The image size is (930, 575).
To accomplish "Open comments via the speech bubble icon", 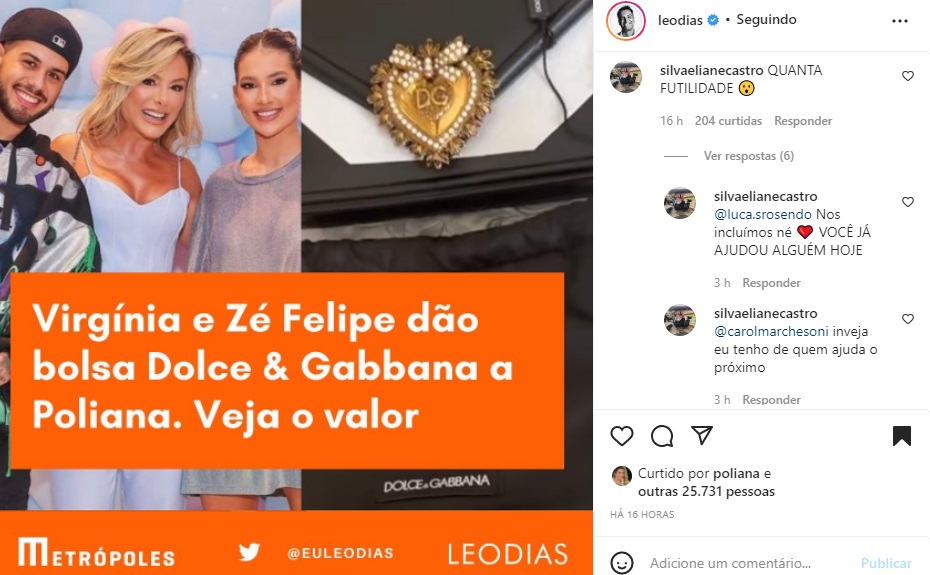I will click(x=662, y=436).
